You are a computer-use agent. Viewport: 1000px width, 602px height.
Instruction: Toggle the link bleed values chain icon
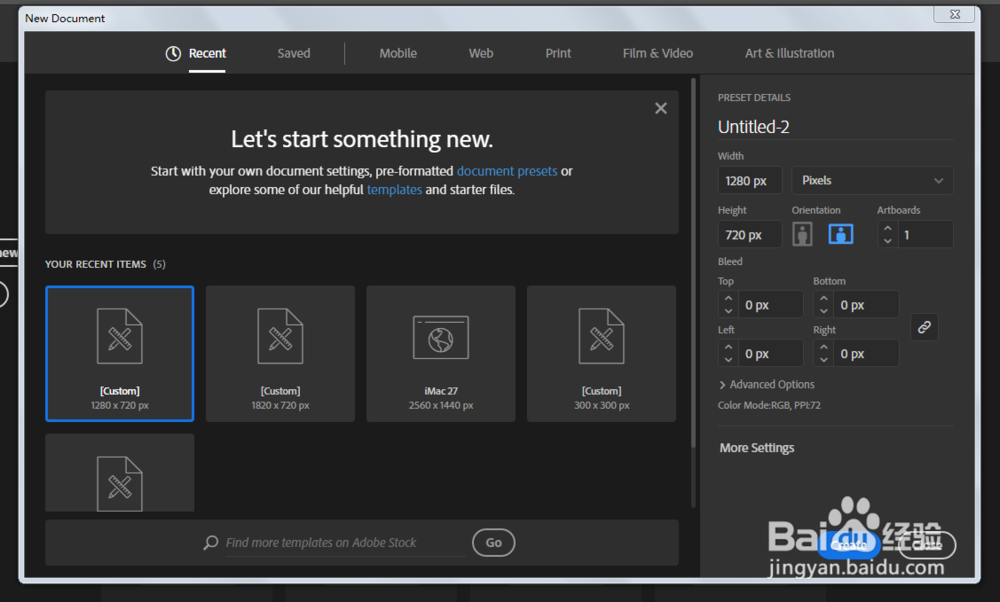(924, 327)
